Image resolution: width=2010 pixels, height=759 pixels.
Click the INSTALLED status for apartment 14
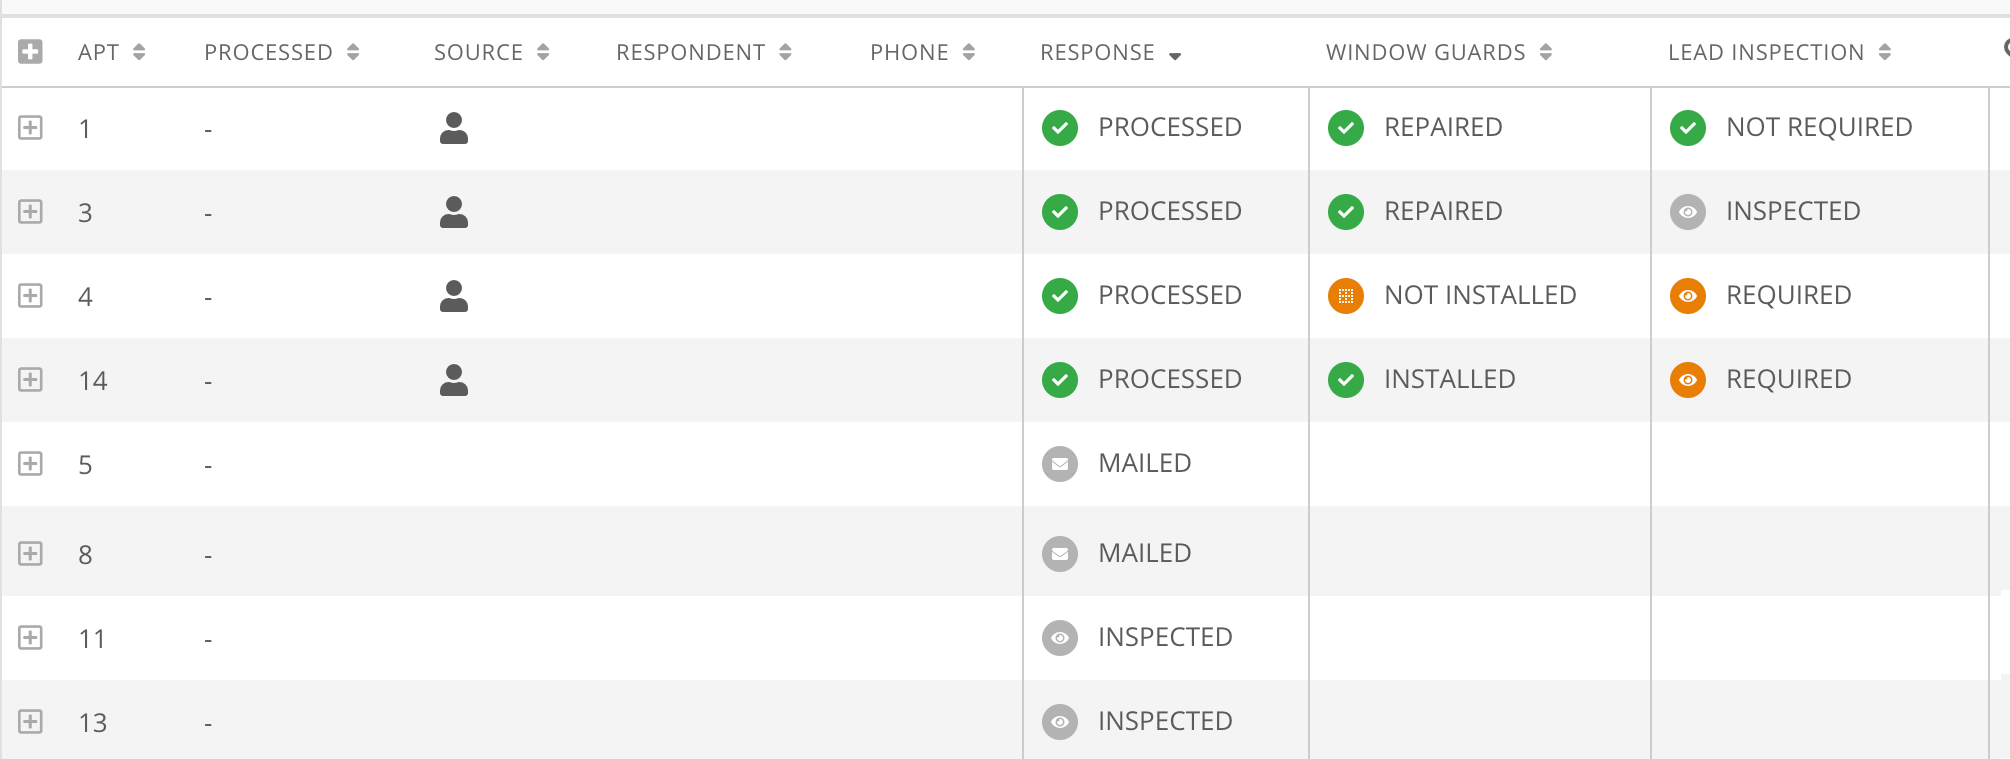pos(1450,380)
